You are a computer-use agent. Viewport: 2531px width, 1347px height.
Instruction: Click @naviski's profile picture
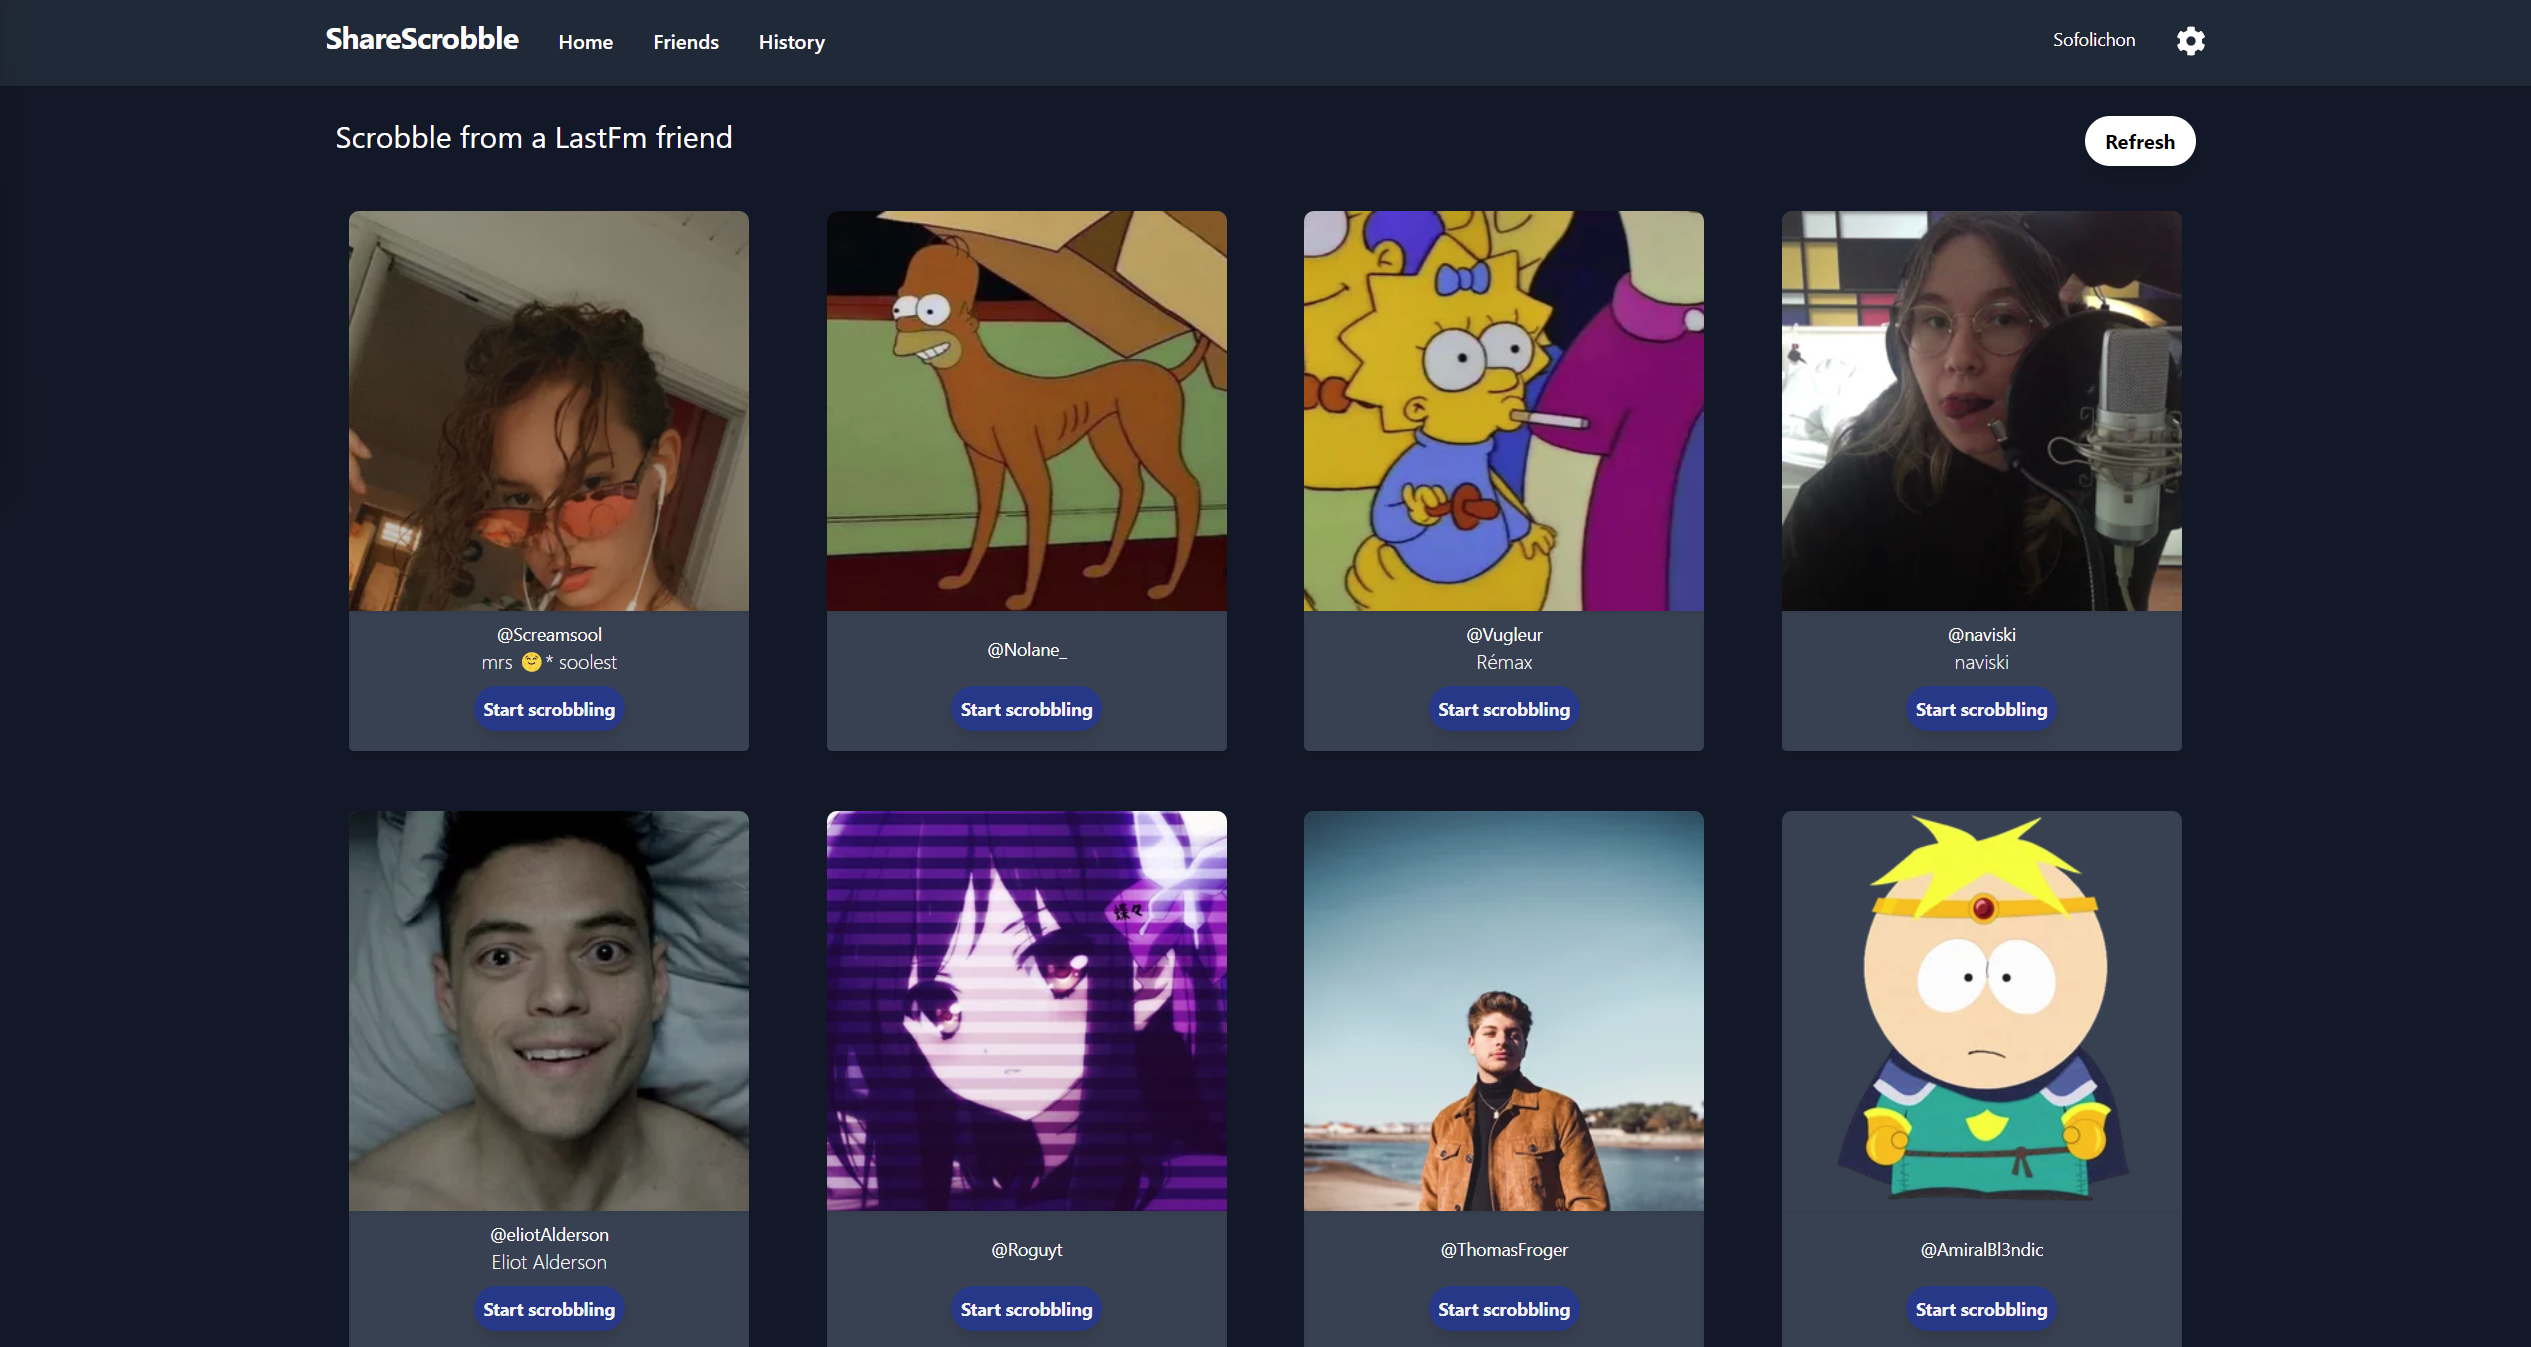[1982, 411]
